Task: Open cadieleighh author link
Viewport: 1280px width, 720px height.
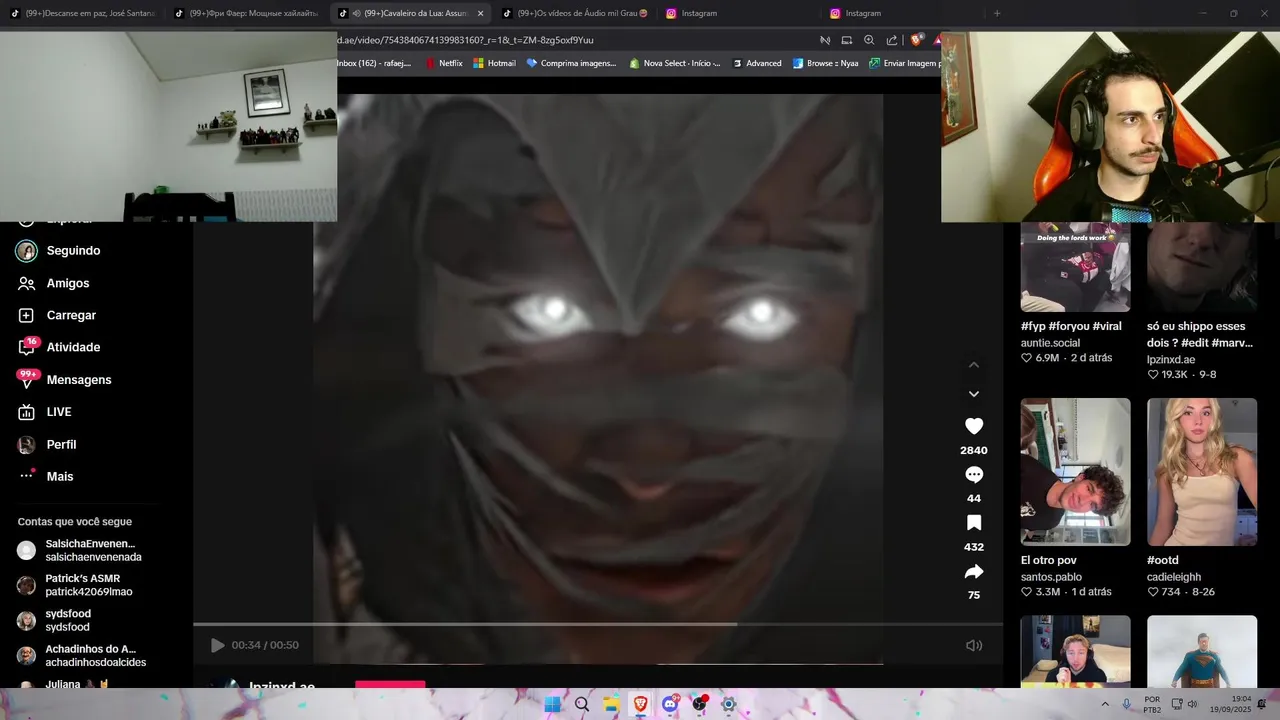Action: coord(1174,577)
